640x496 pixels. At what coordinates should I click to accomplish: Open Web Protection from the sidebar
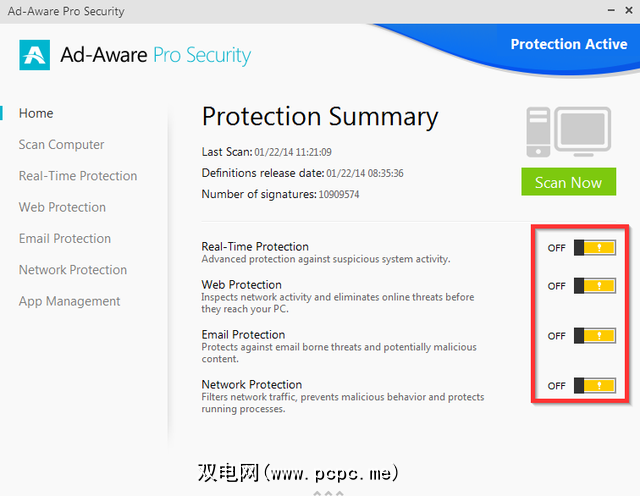click(62, 207)
